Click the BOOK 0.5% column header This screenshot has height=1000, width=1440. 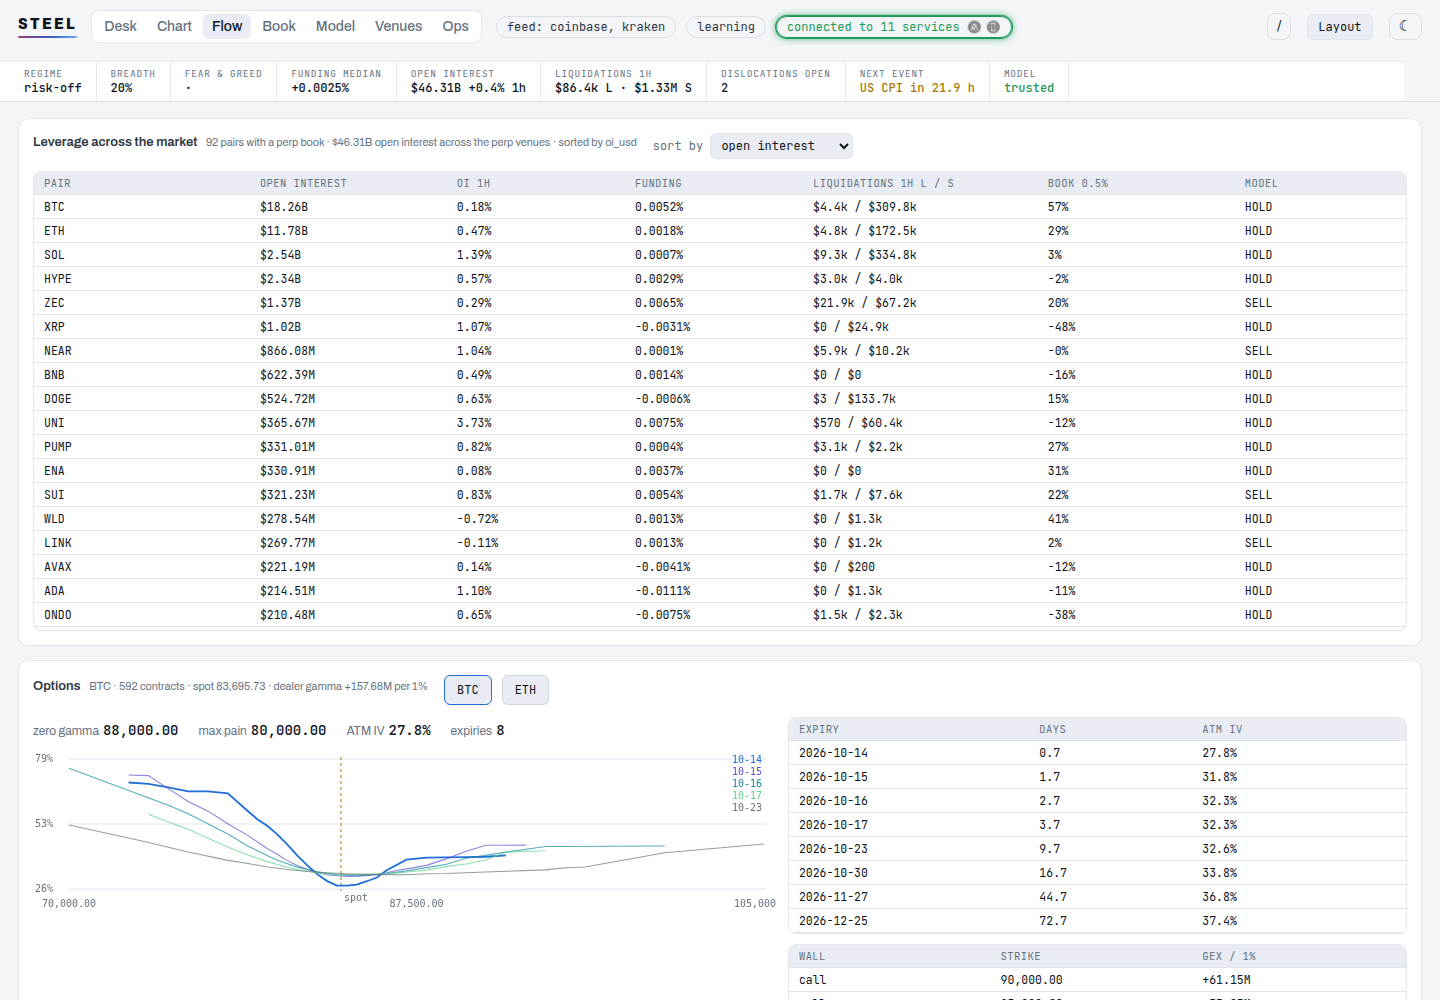point(1077,184)
